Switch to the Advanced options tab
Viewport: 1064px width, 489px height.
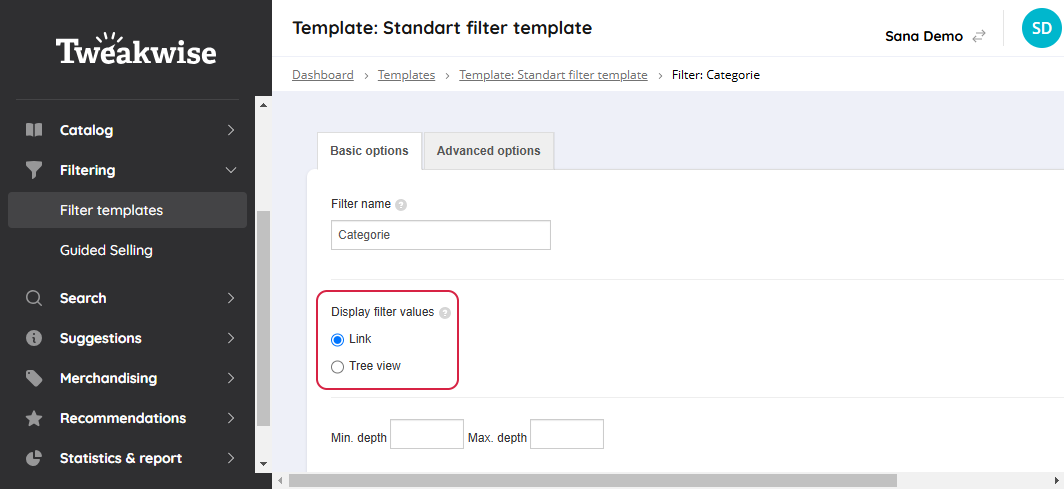489,151
